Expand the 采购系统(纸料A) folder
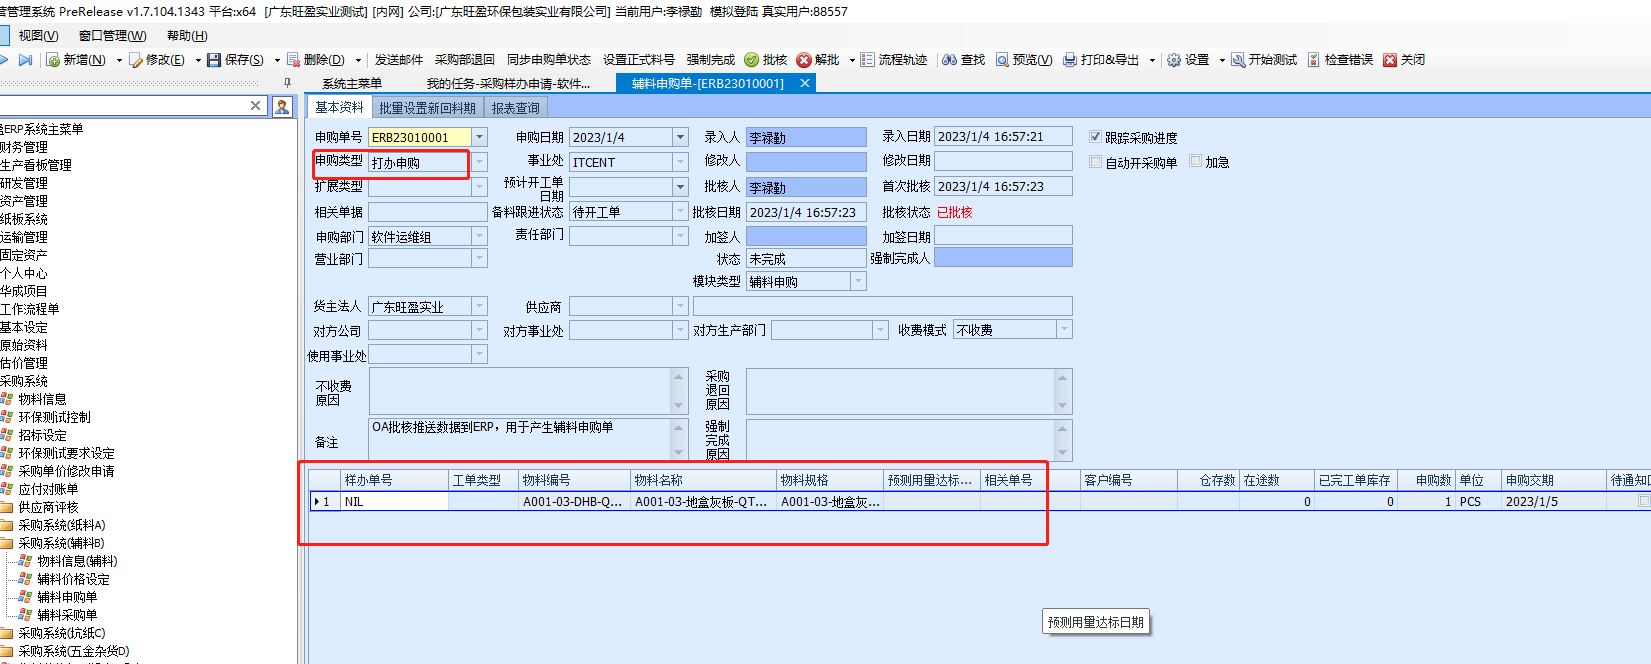The height and width of the screenshot is (664, 1651). 6,525
